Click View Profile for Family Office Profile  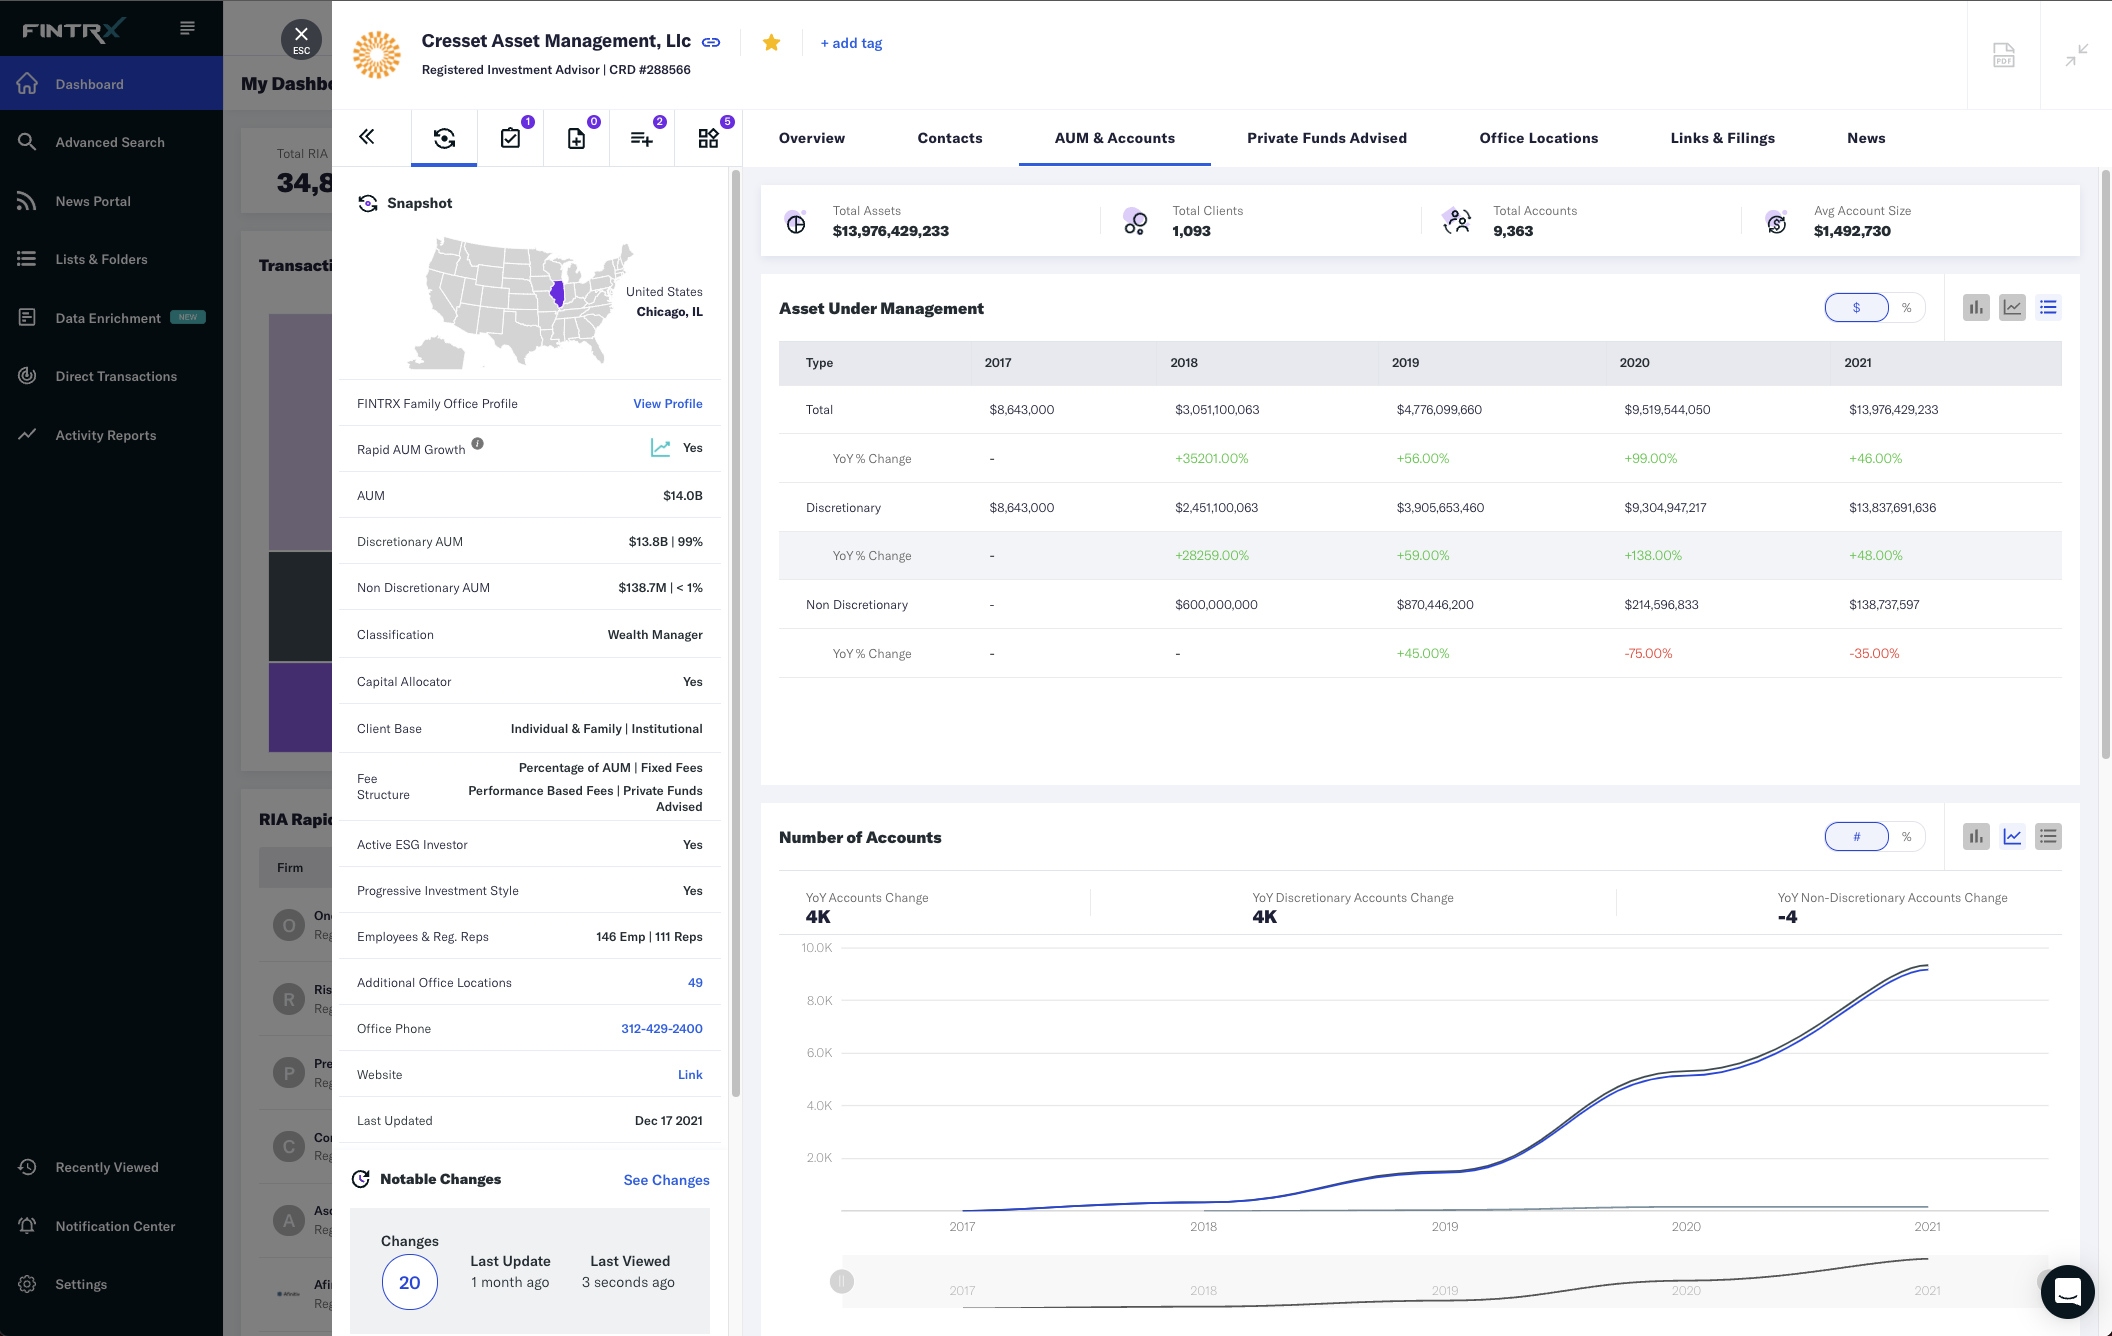[668, 404]
